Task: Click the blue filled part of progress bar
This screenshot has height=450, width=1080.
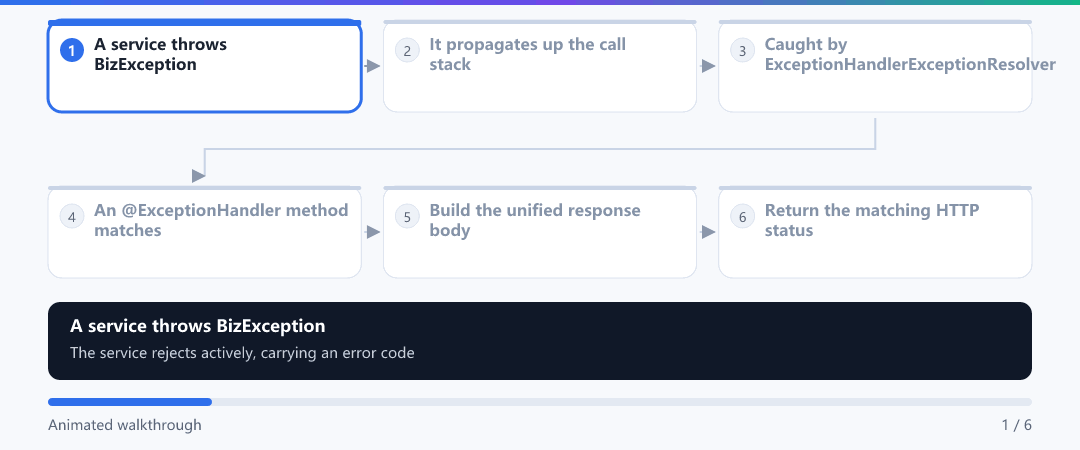Action: [x=129, y=402]
